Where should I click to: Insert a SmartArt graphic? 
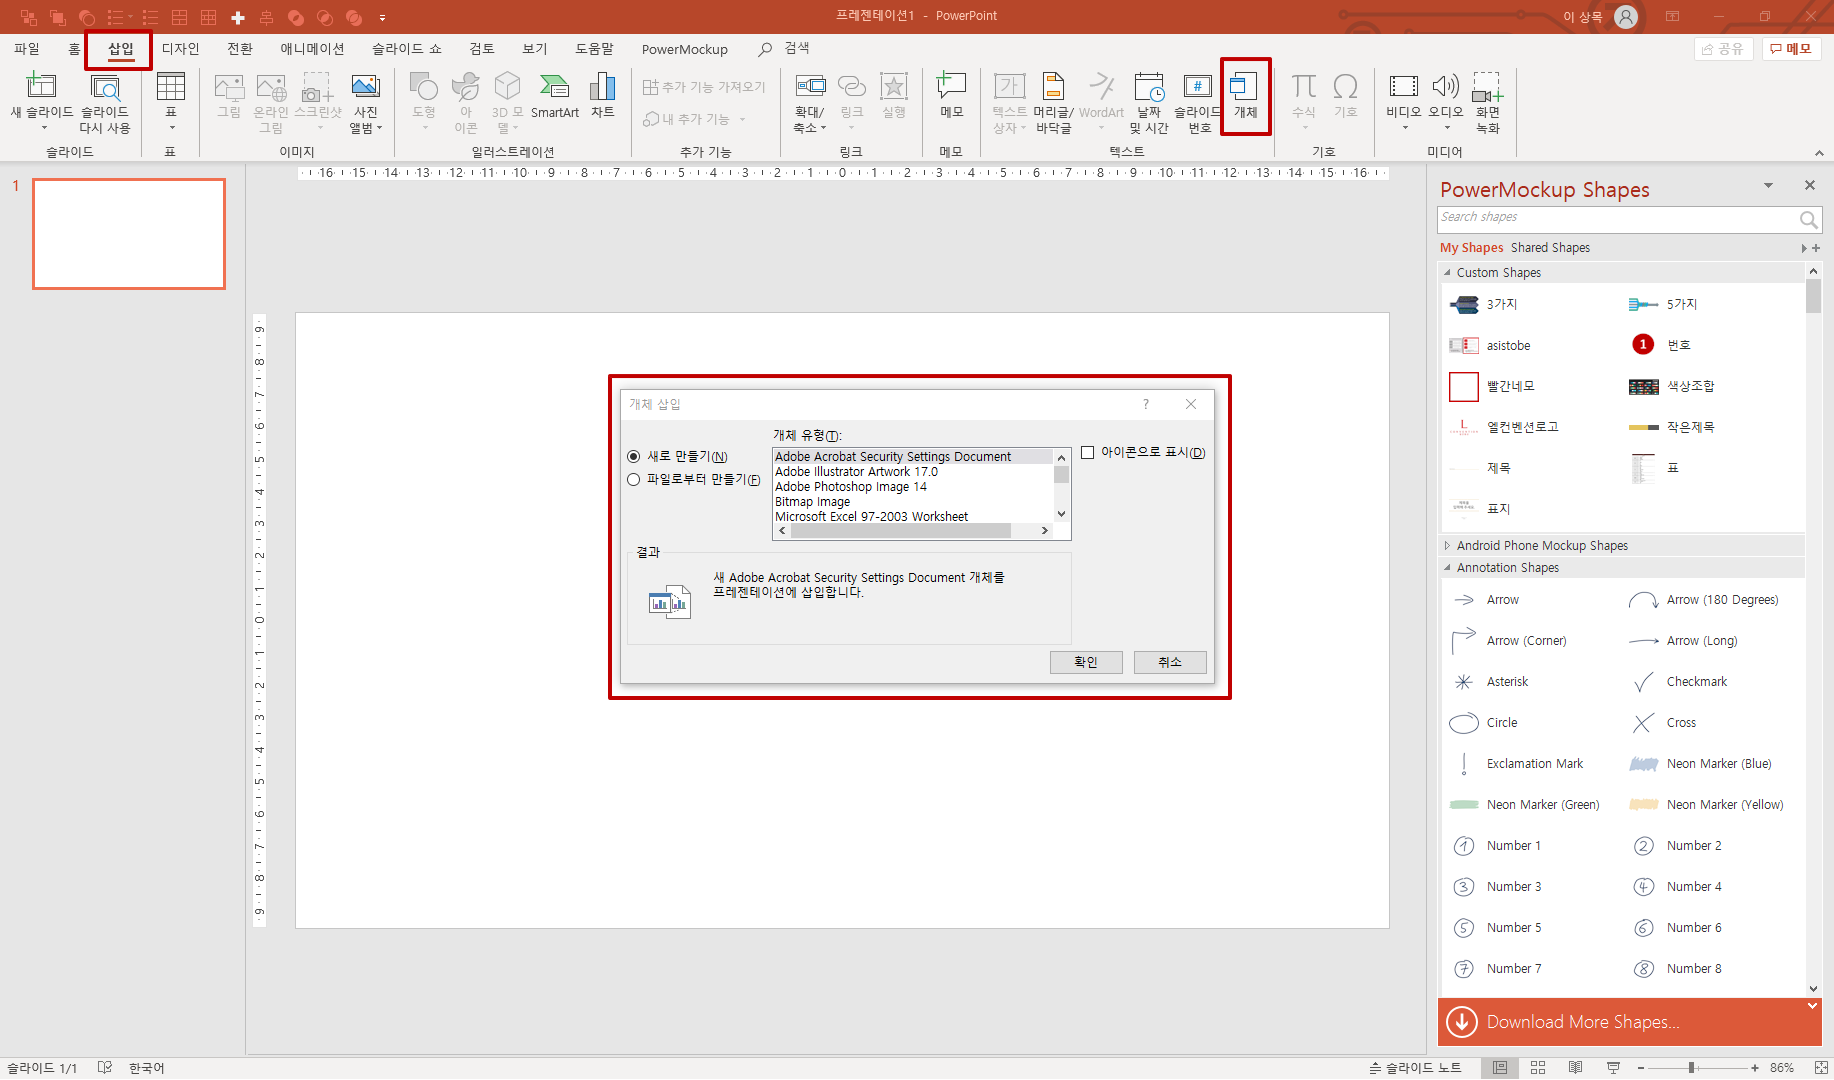coord(555,96)
